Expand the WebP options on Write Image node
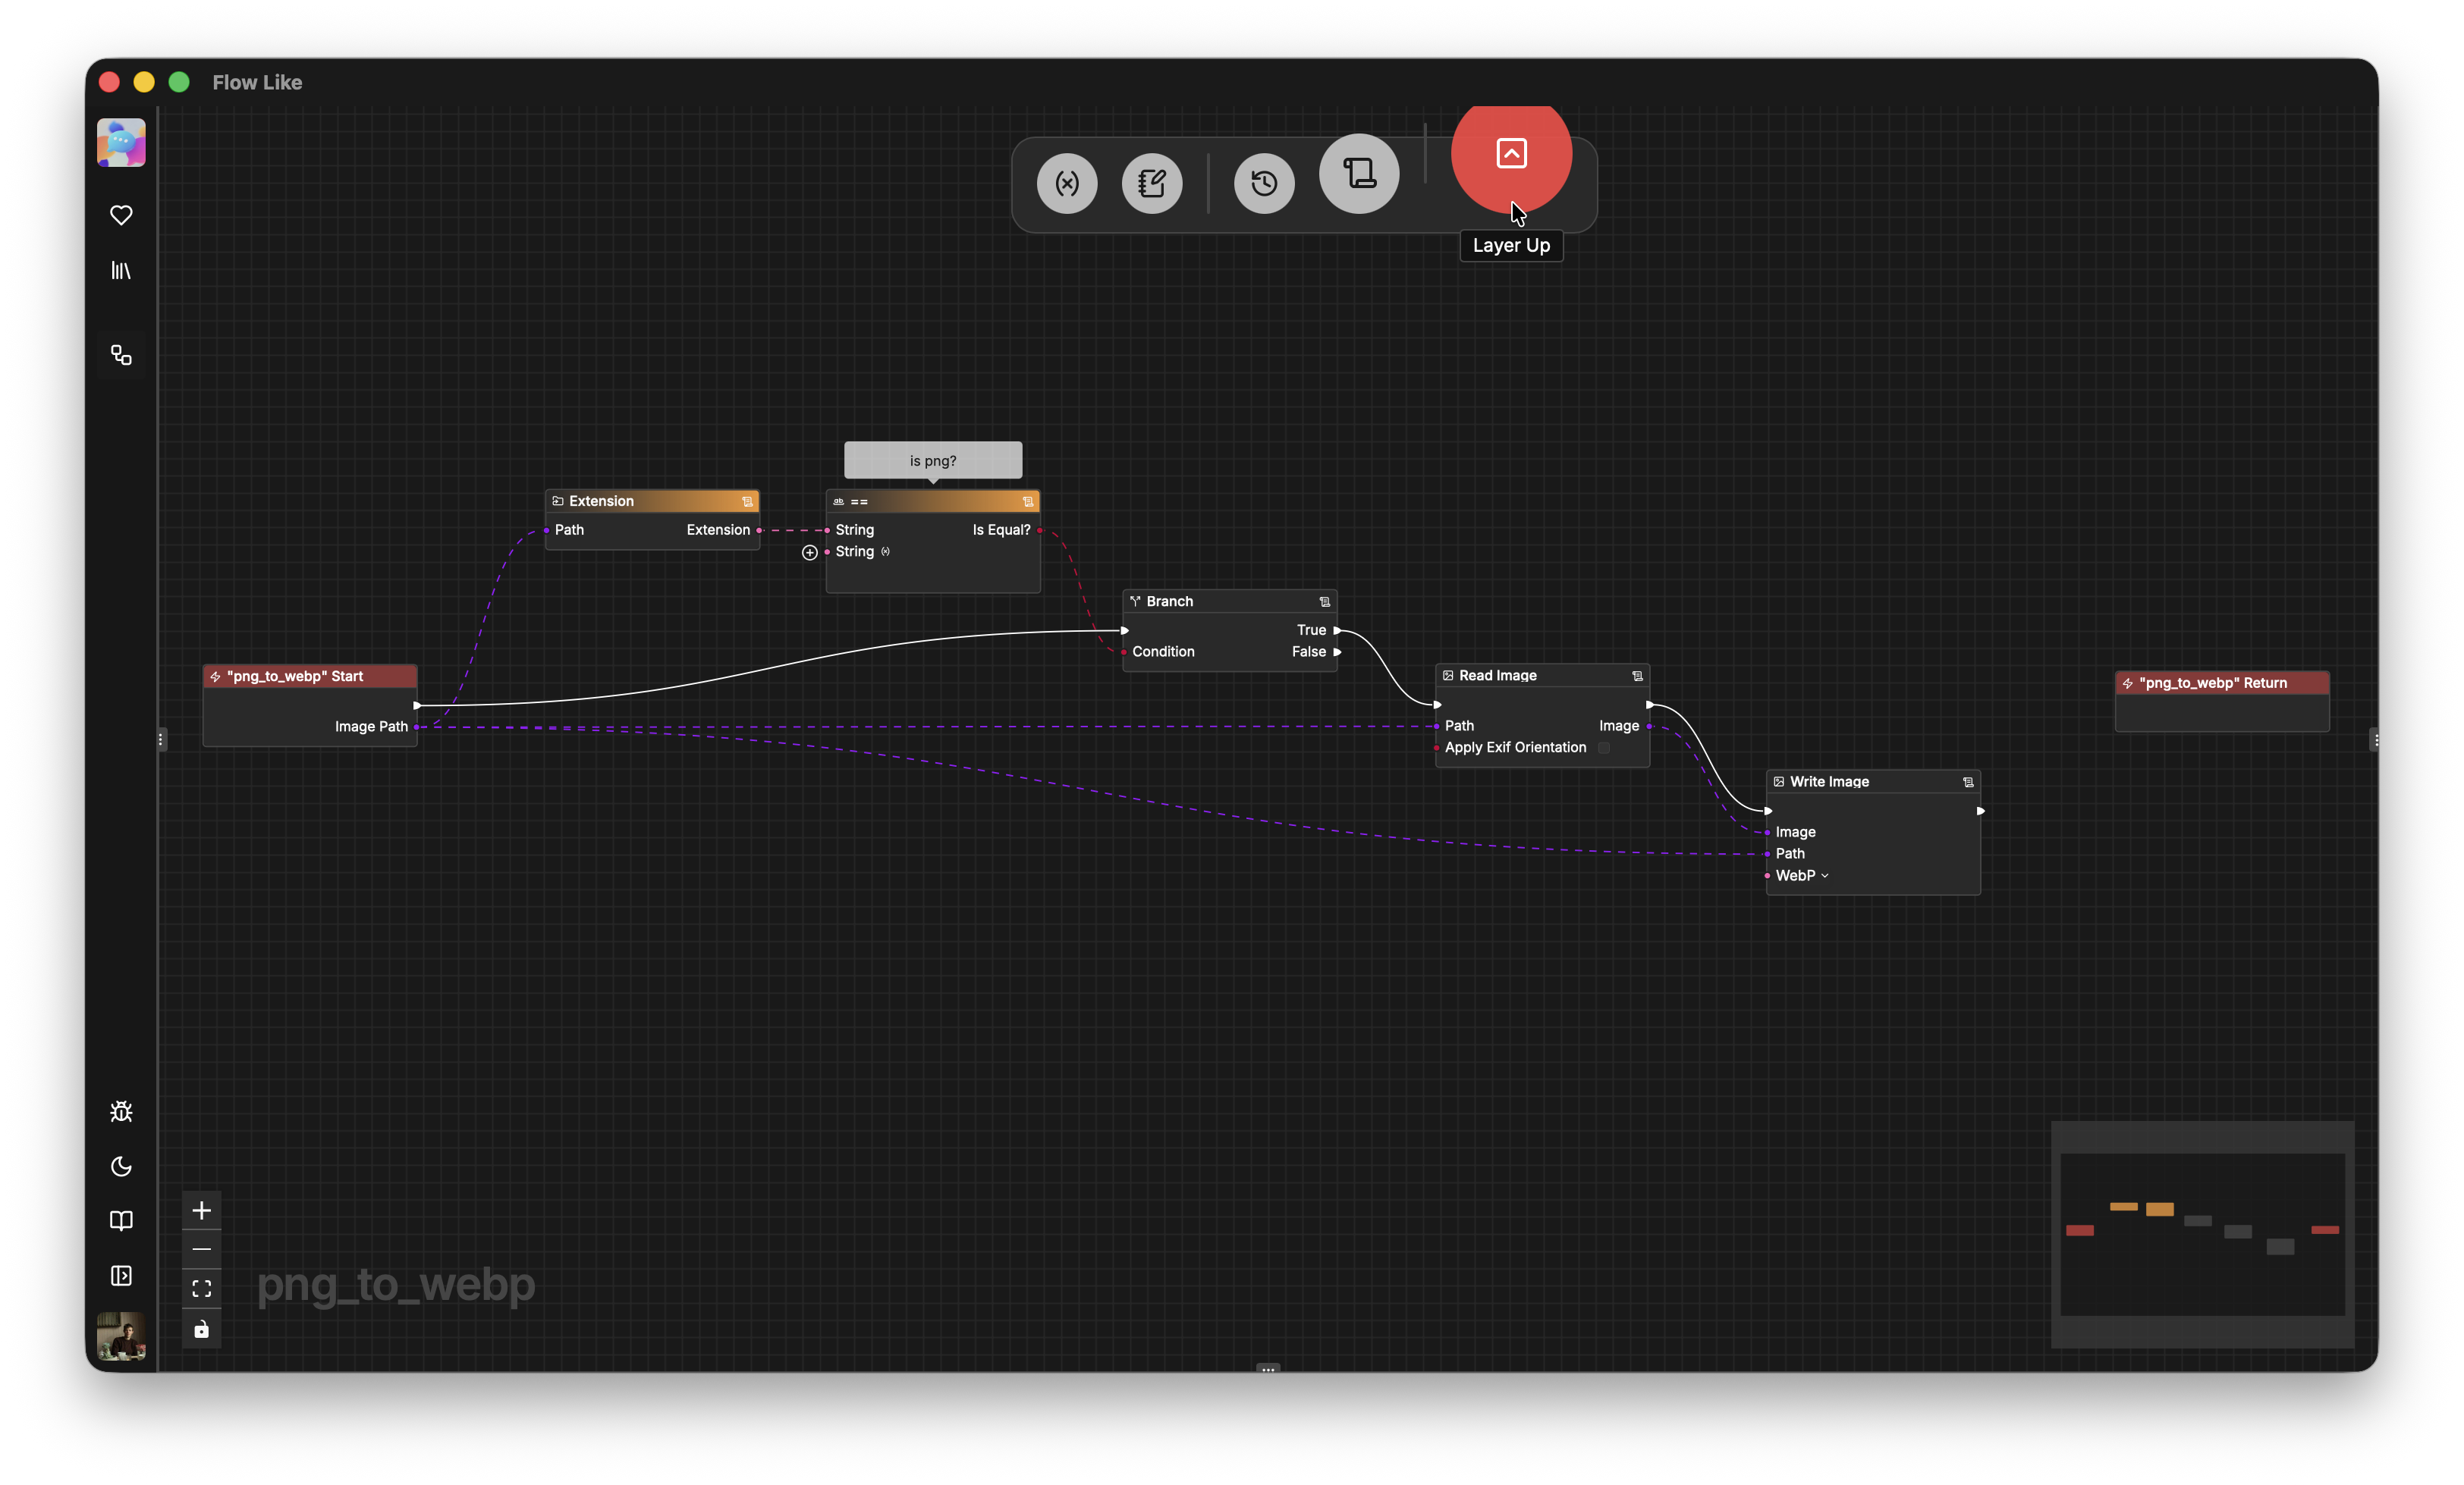The image size is (2464, 1485). tap(1825, 875)
